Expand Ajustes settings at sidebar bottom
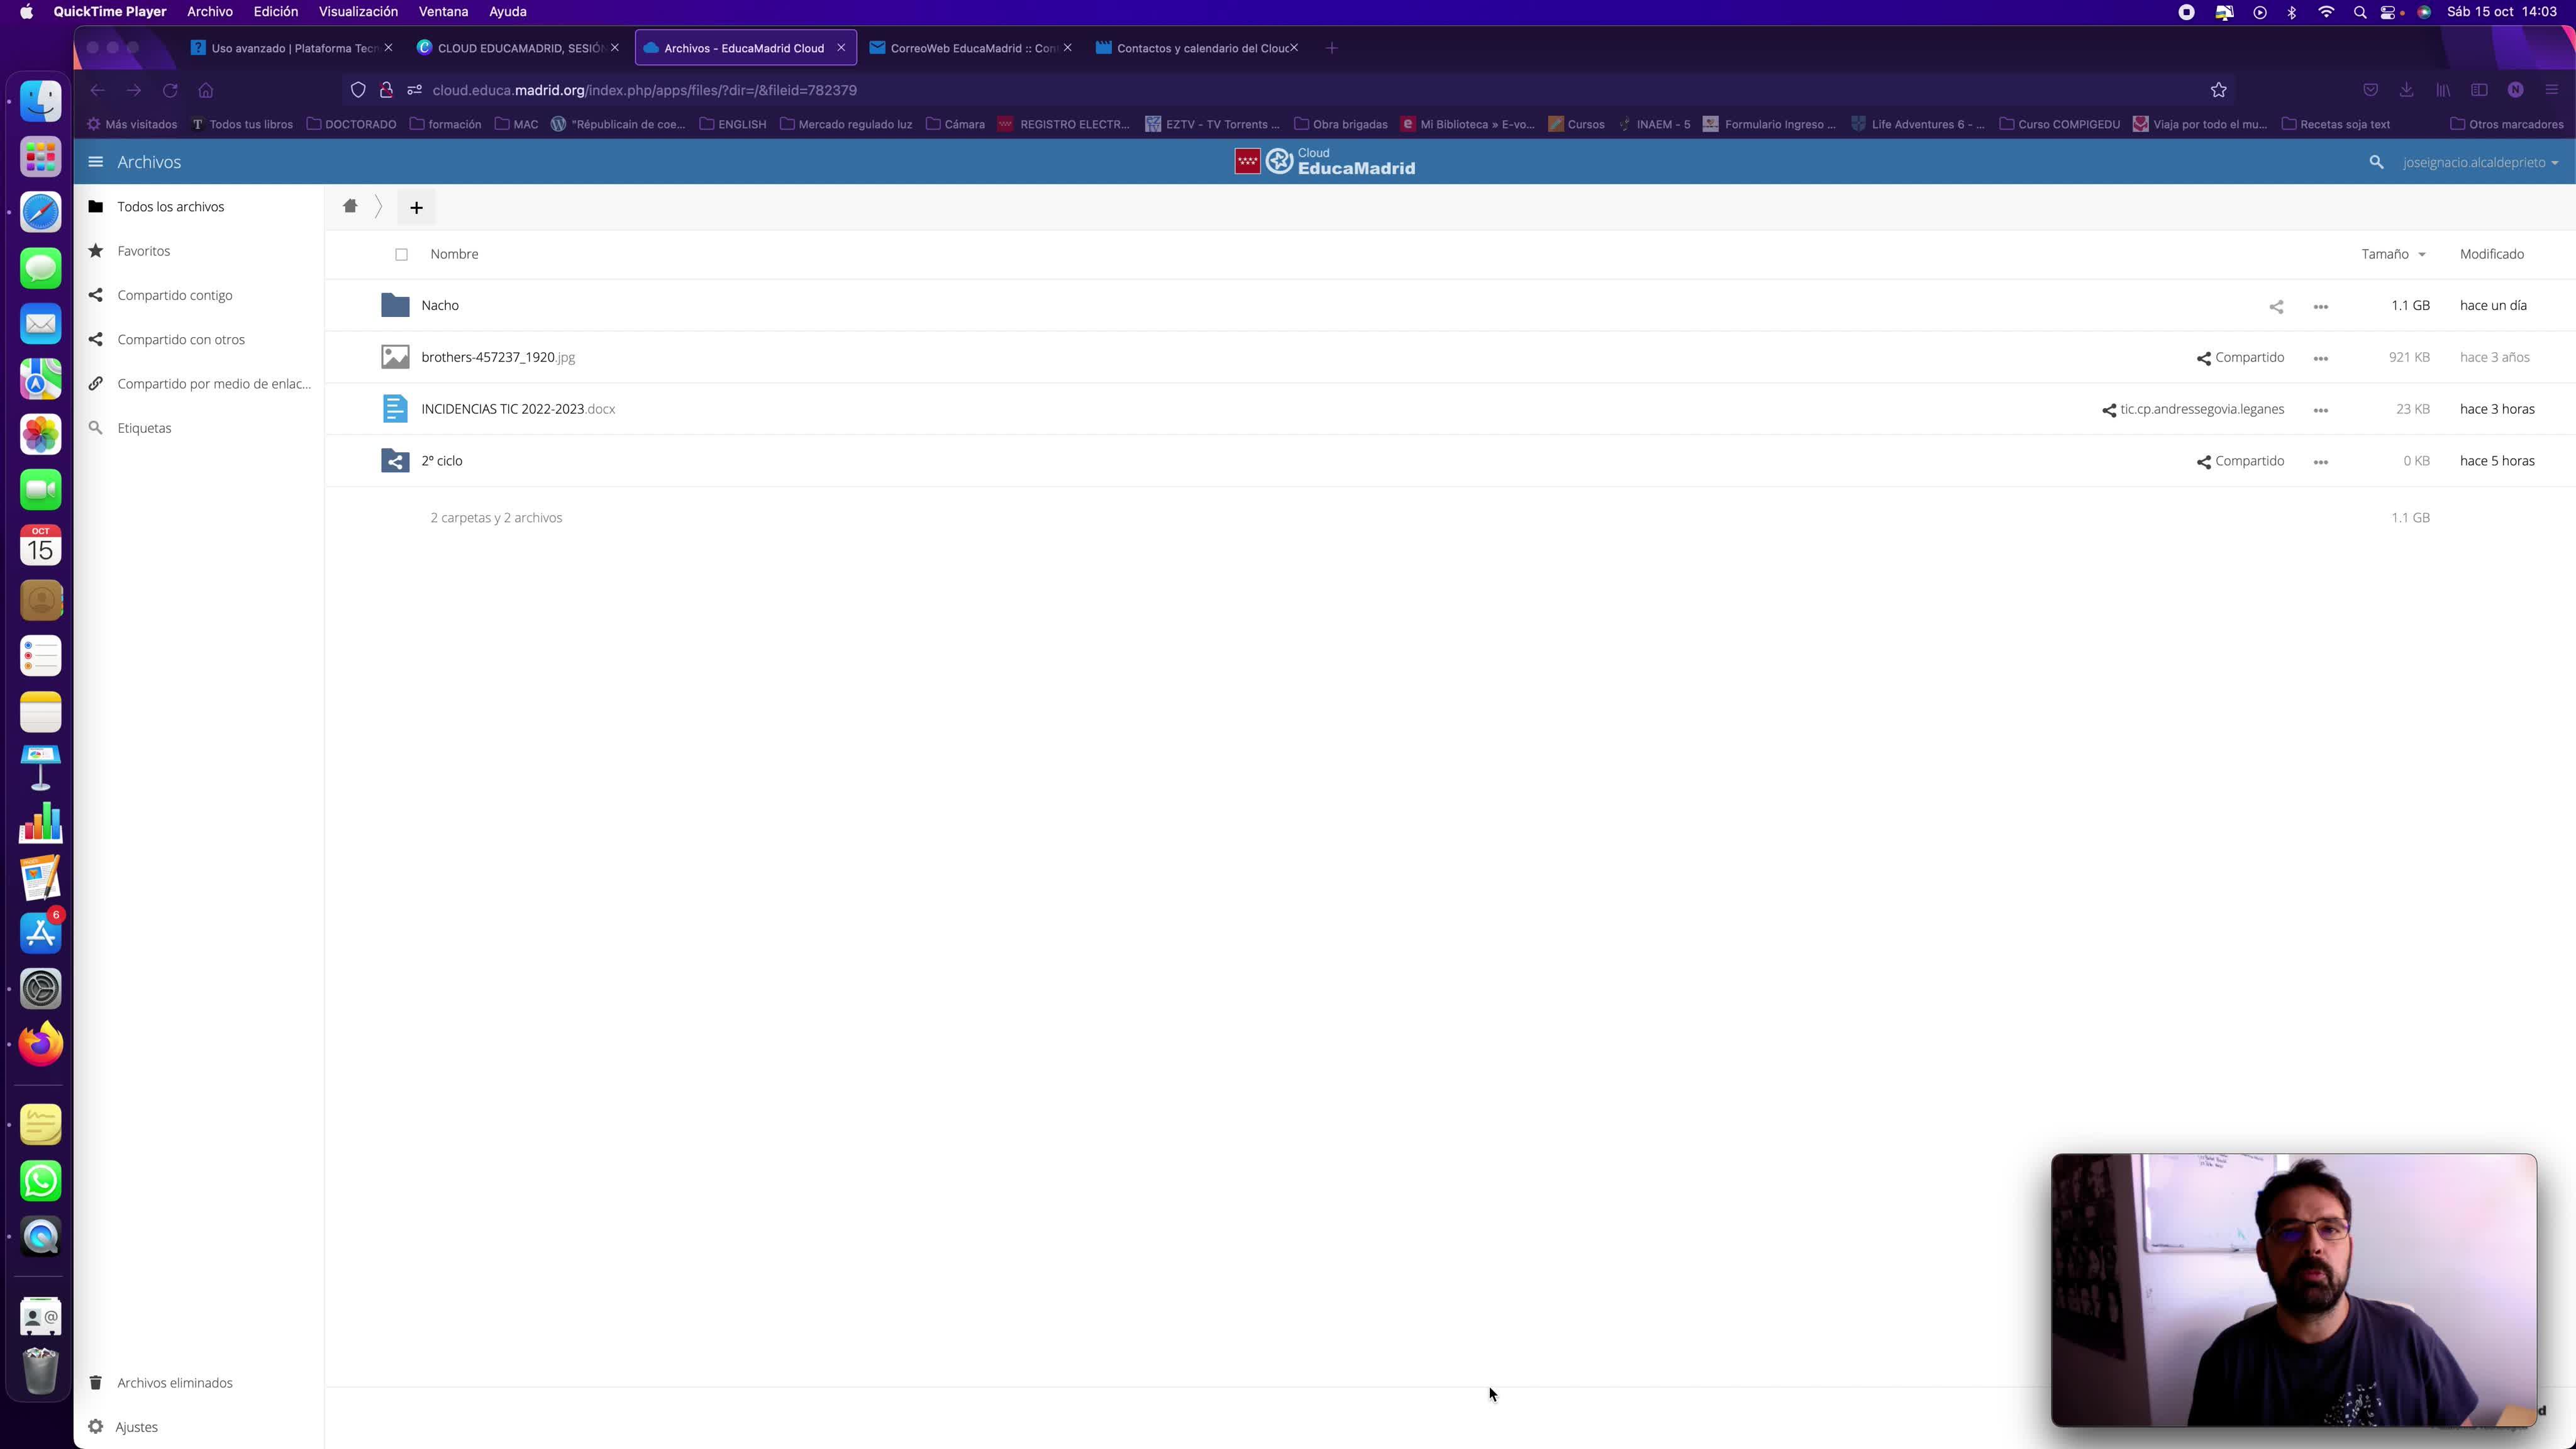The image size is (2576, 1449). (136, 1426)
